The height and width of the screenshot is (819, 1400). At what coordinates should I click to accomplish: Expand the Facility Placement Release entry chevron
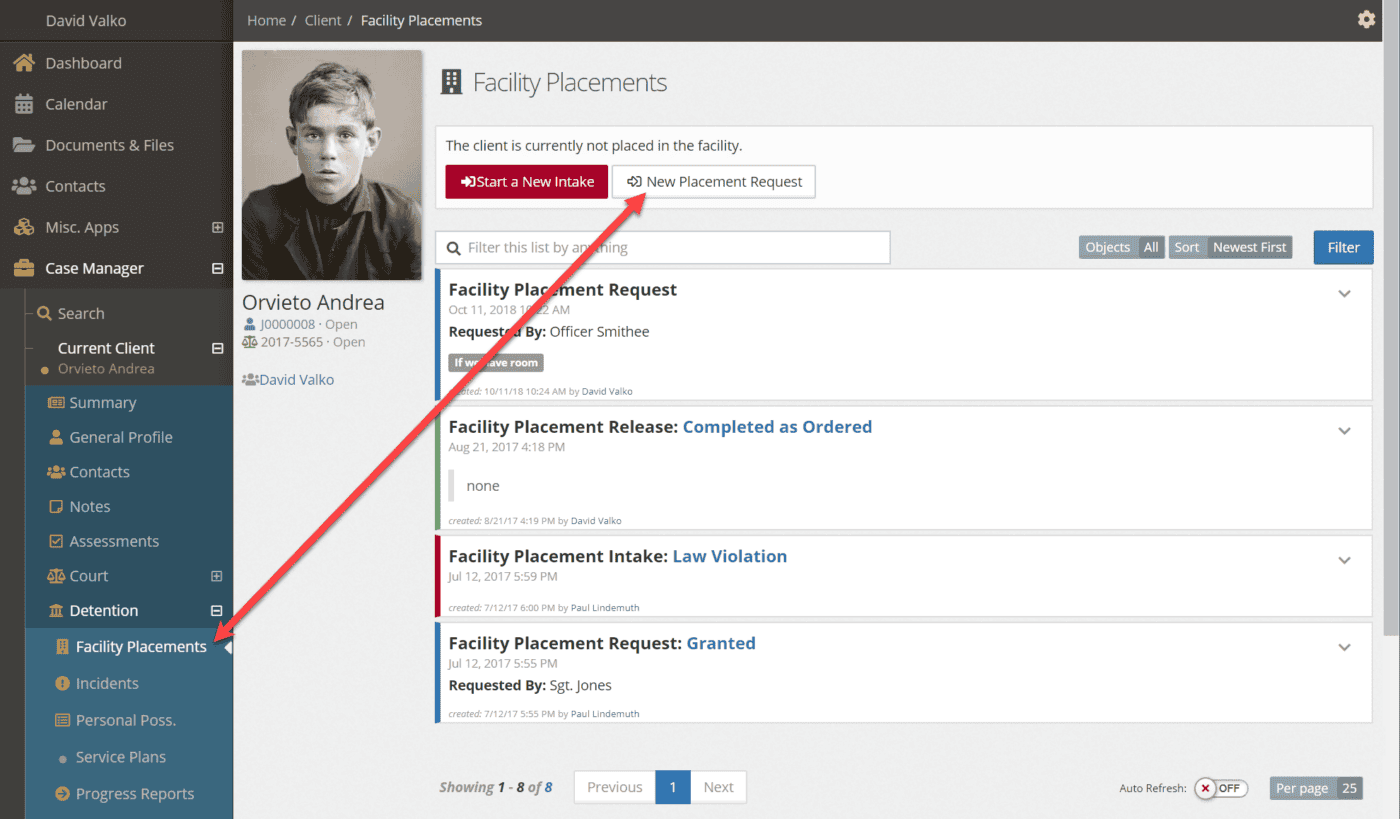(1344, 431)
